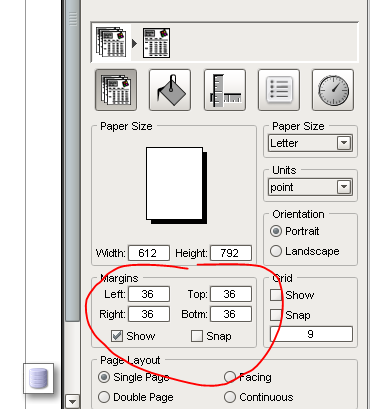This screenshot has height=409, width=370.
Task: Click the multi-page document icon in breadcrumb bar
Action: pos(111,42)
